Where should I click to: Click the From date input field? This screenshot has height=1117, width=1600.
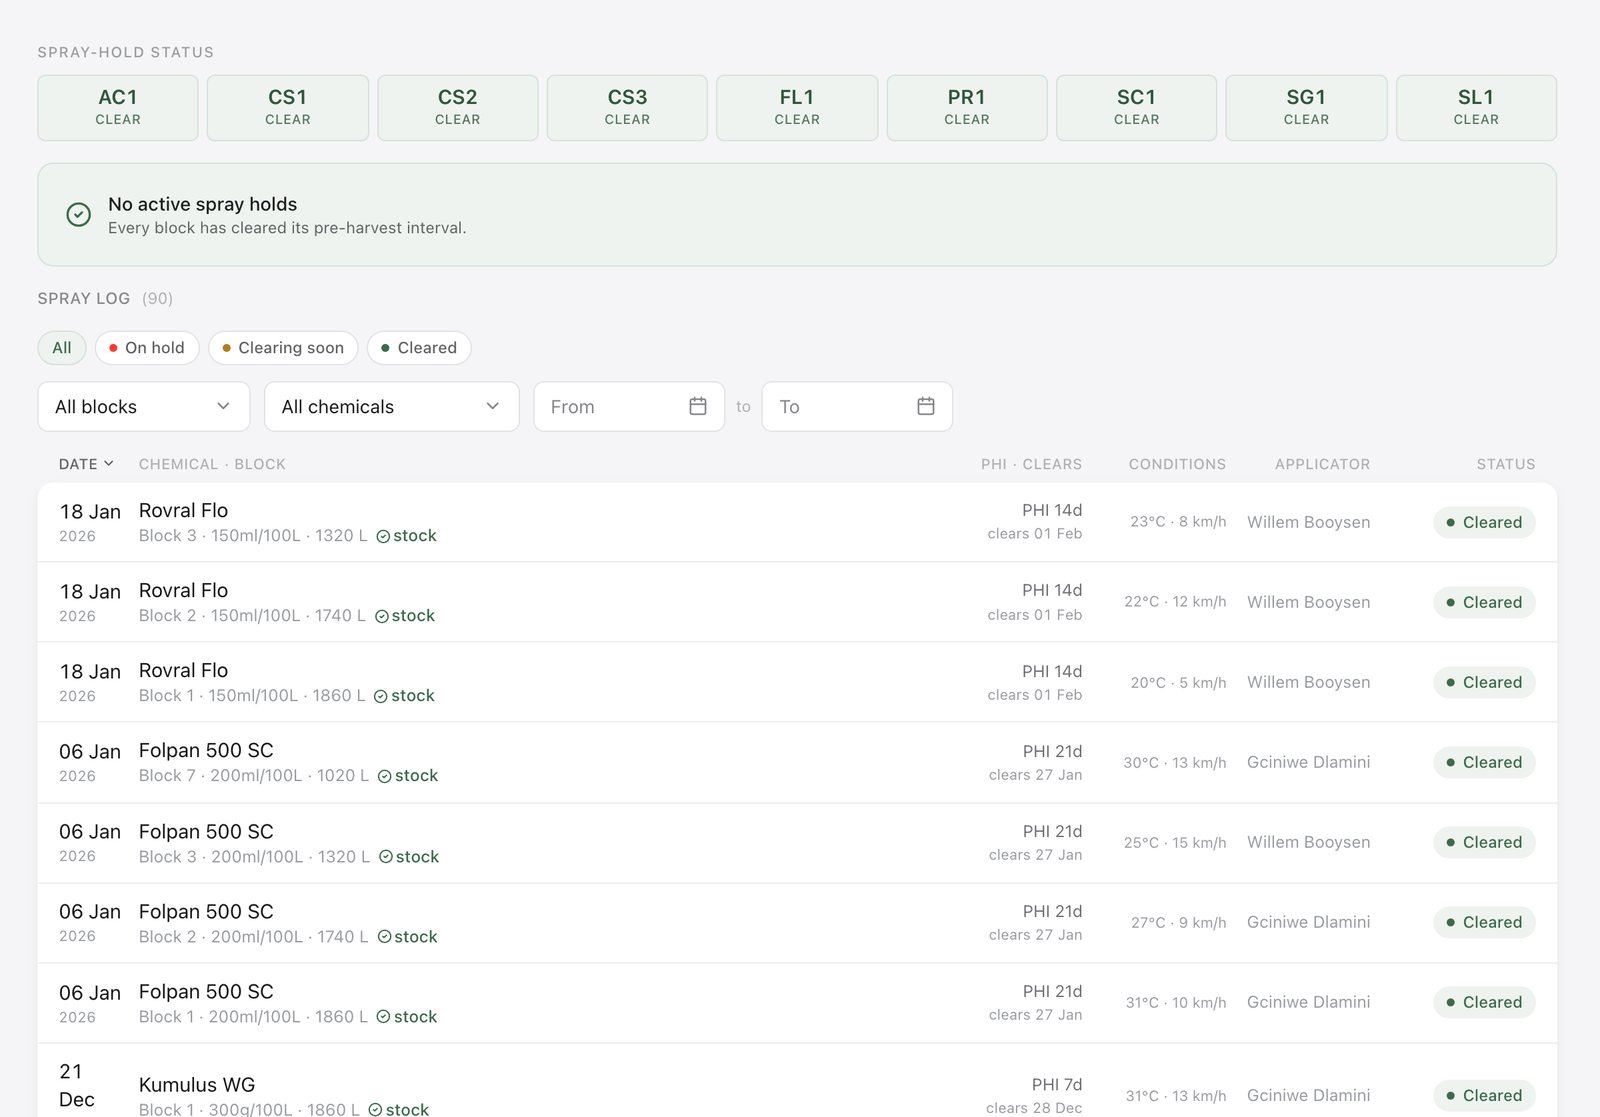coord(629,406)
